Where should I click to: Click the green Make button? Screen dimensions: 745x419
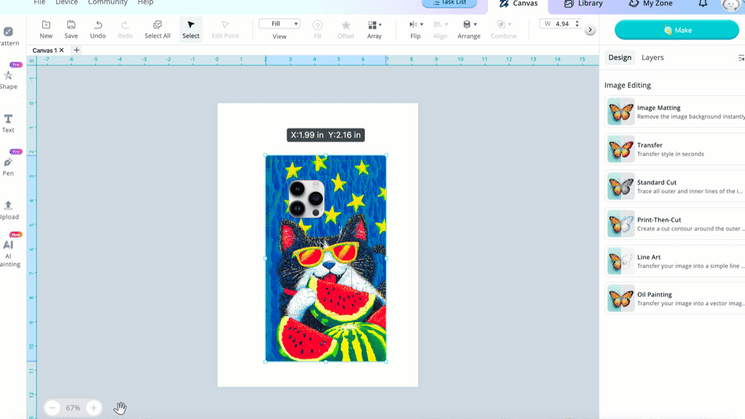(x=676, y=30)
